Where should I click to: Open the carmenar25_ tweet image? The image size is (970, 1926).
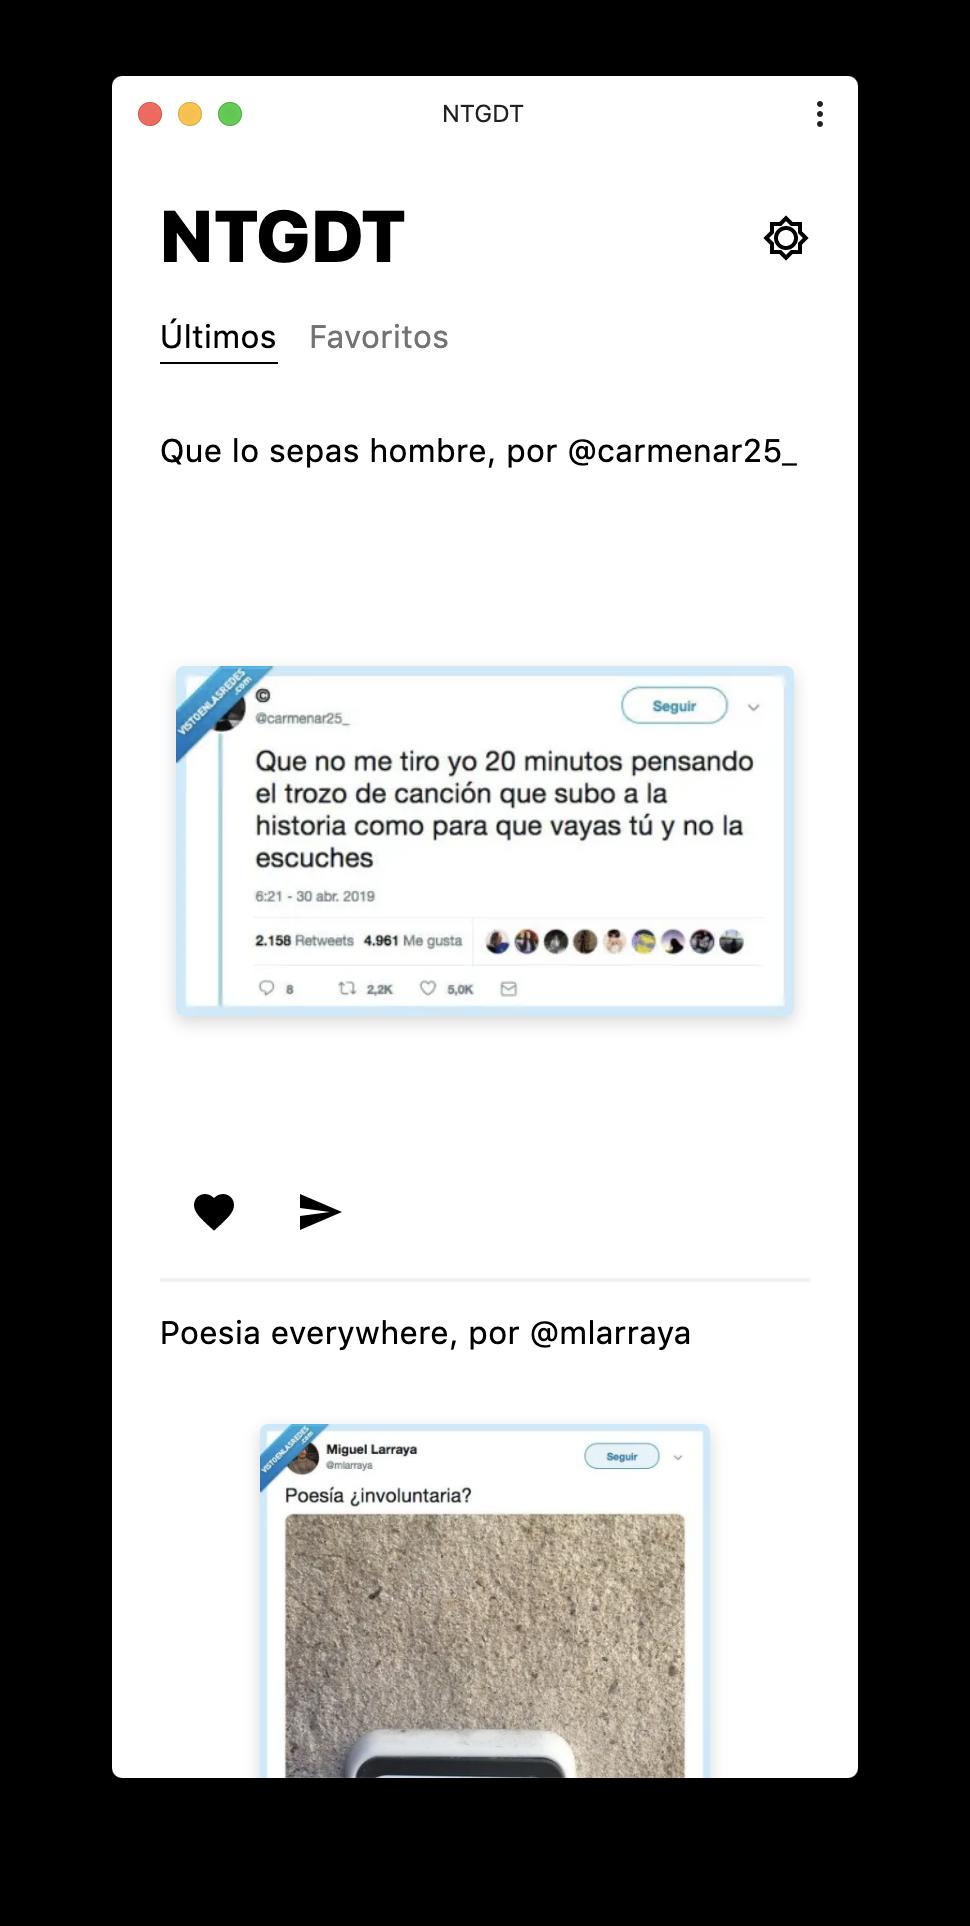pyautogui.click(x=485, y=842)
